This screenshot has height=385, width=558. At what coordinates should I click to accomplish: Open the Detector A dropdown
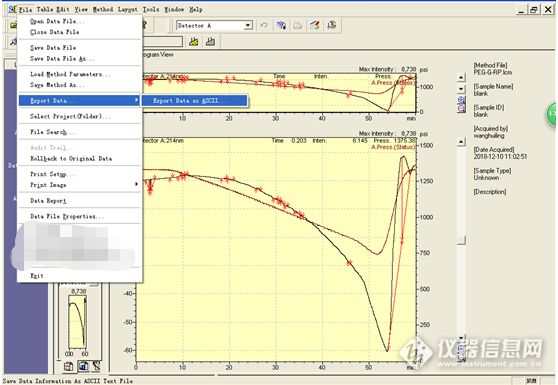(248, 26)
